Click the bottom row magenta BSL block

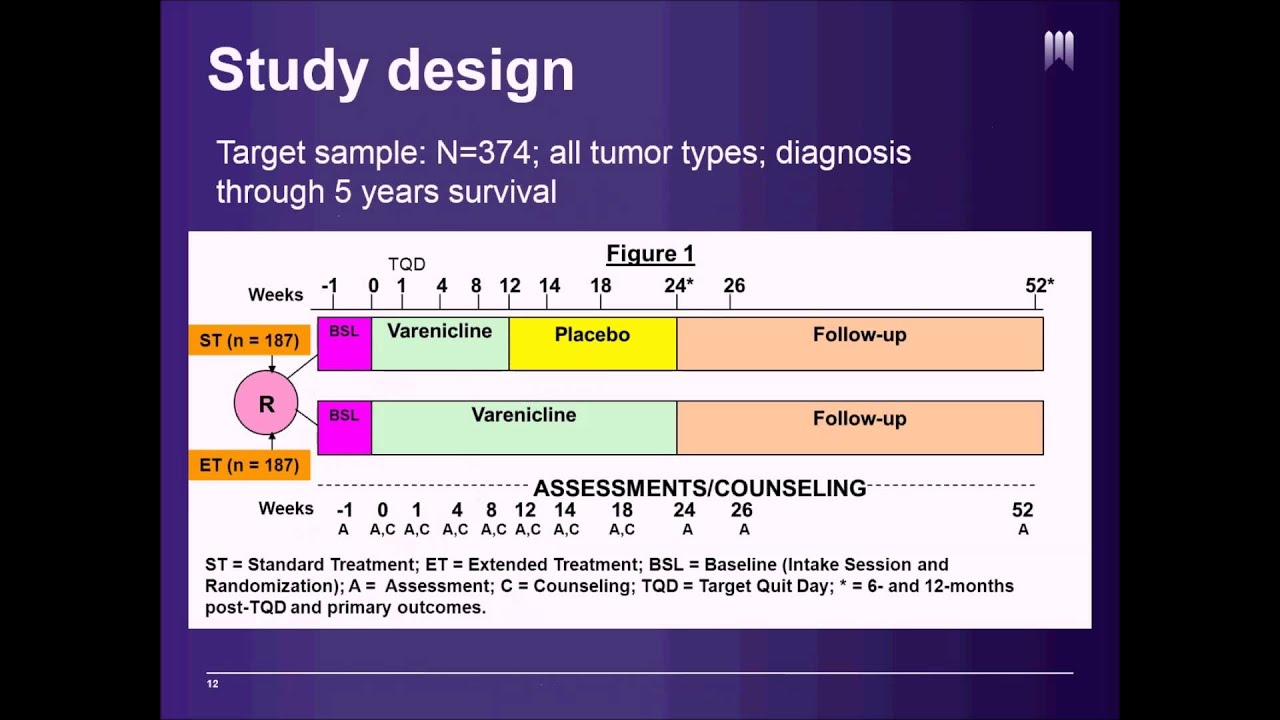(x=344, y=428)
